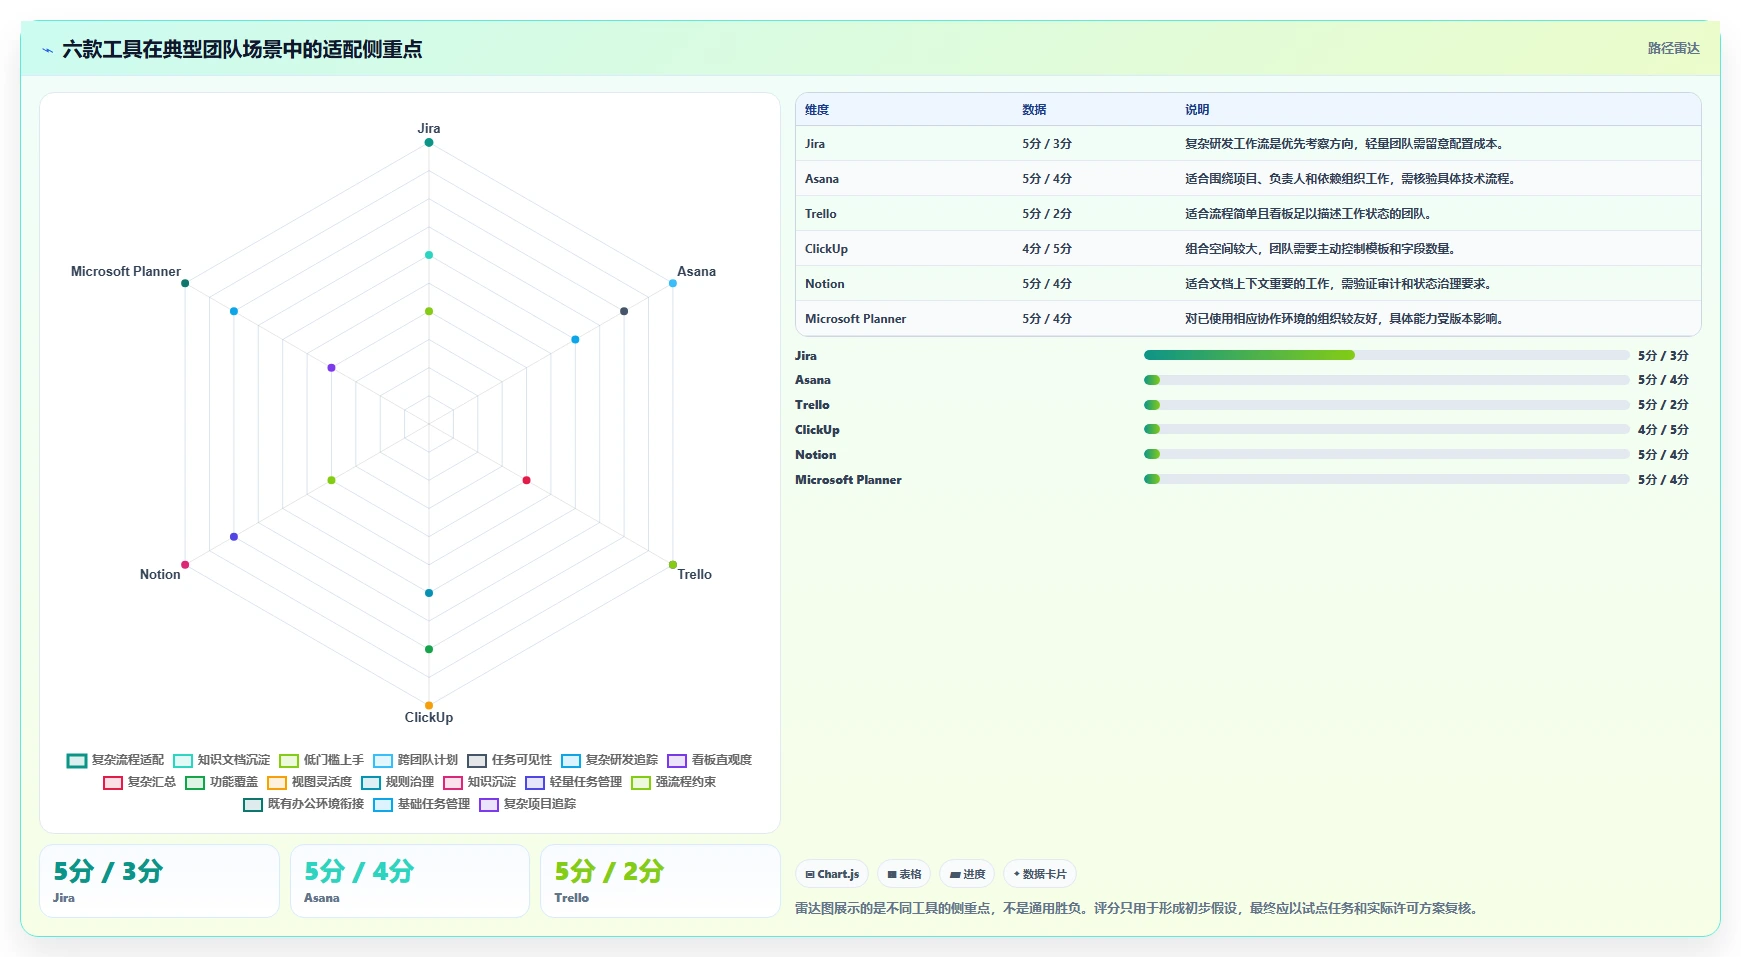Hide the 规则治理 dataset
Image resolution: width=1741 pixels, height=957 pixels.
click(x=397, y=782)
